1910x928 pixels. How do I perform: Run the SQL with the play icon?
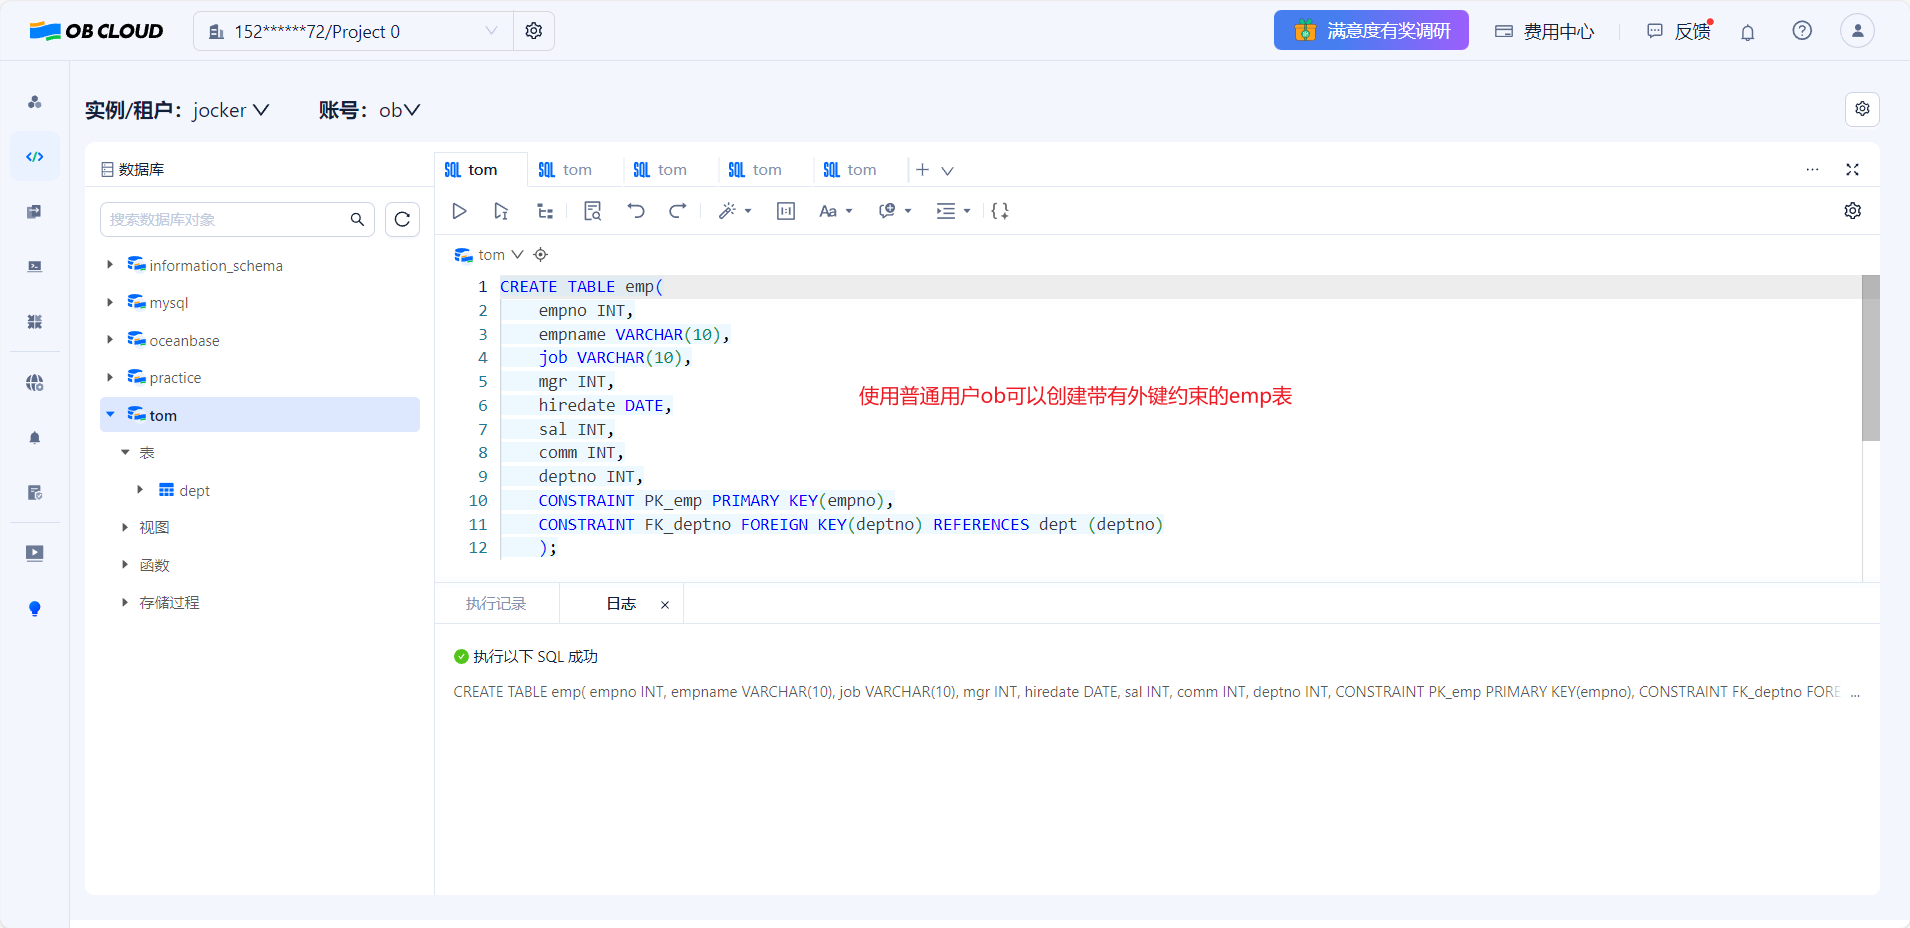pyautogui.click(x=459, y=211)
